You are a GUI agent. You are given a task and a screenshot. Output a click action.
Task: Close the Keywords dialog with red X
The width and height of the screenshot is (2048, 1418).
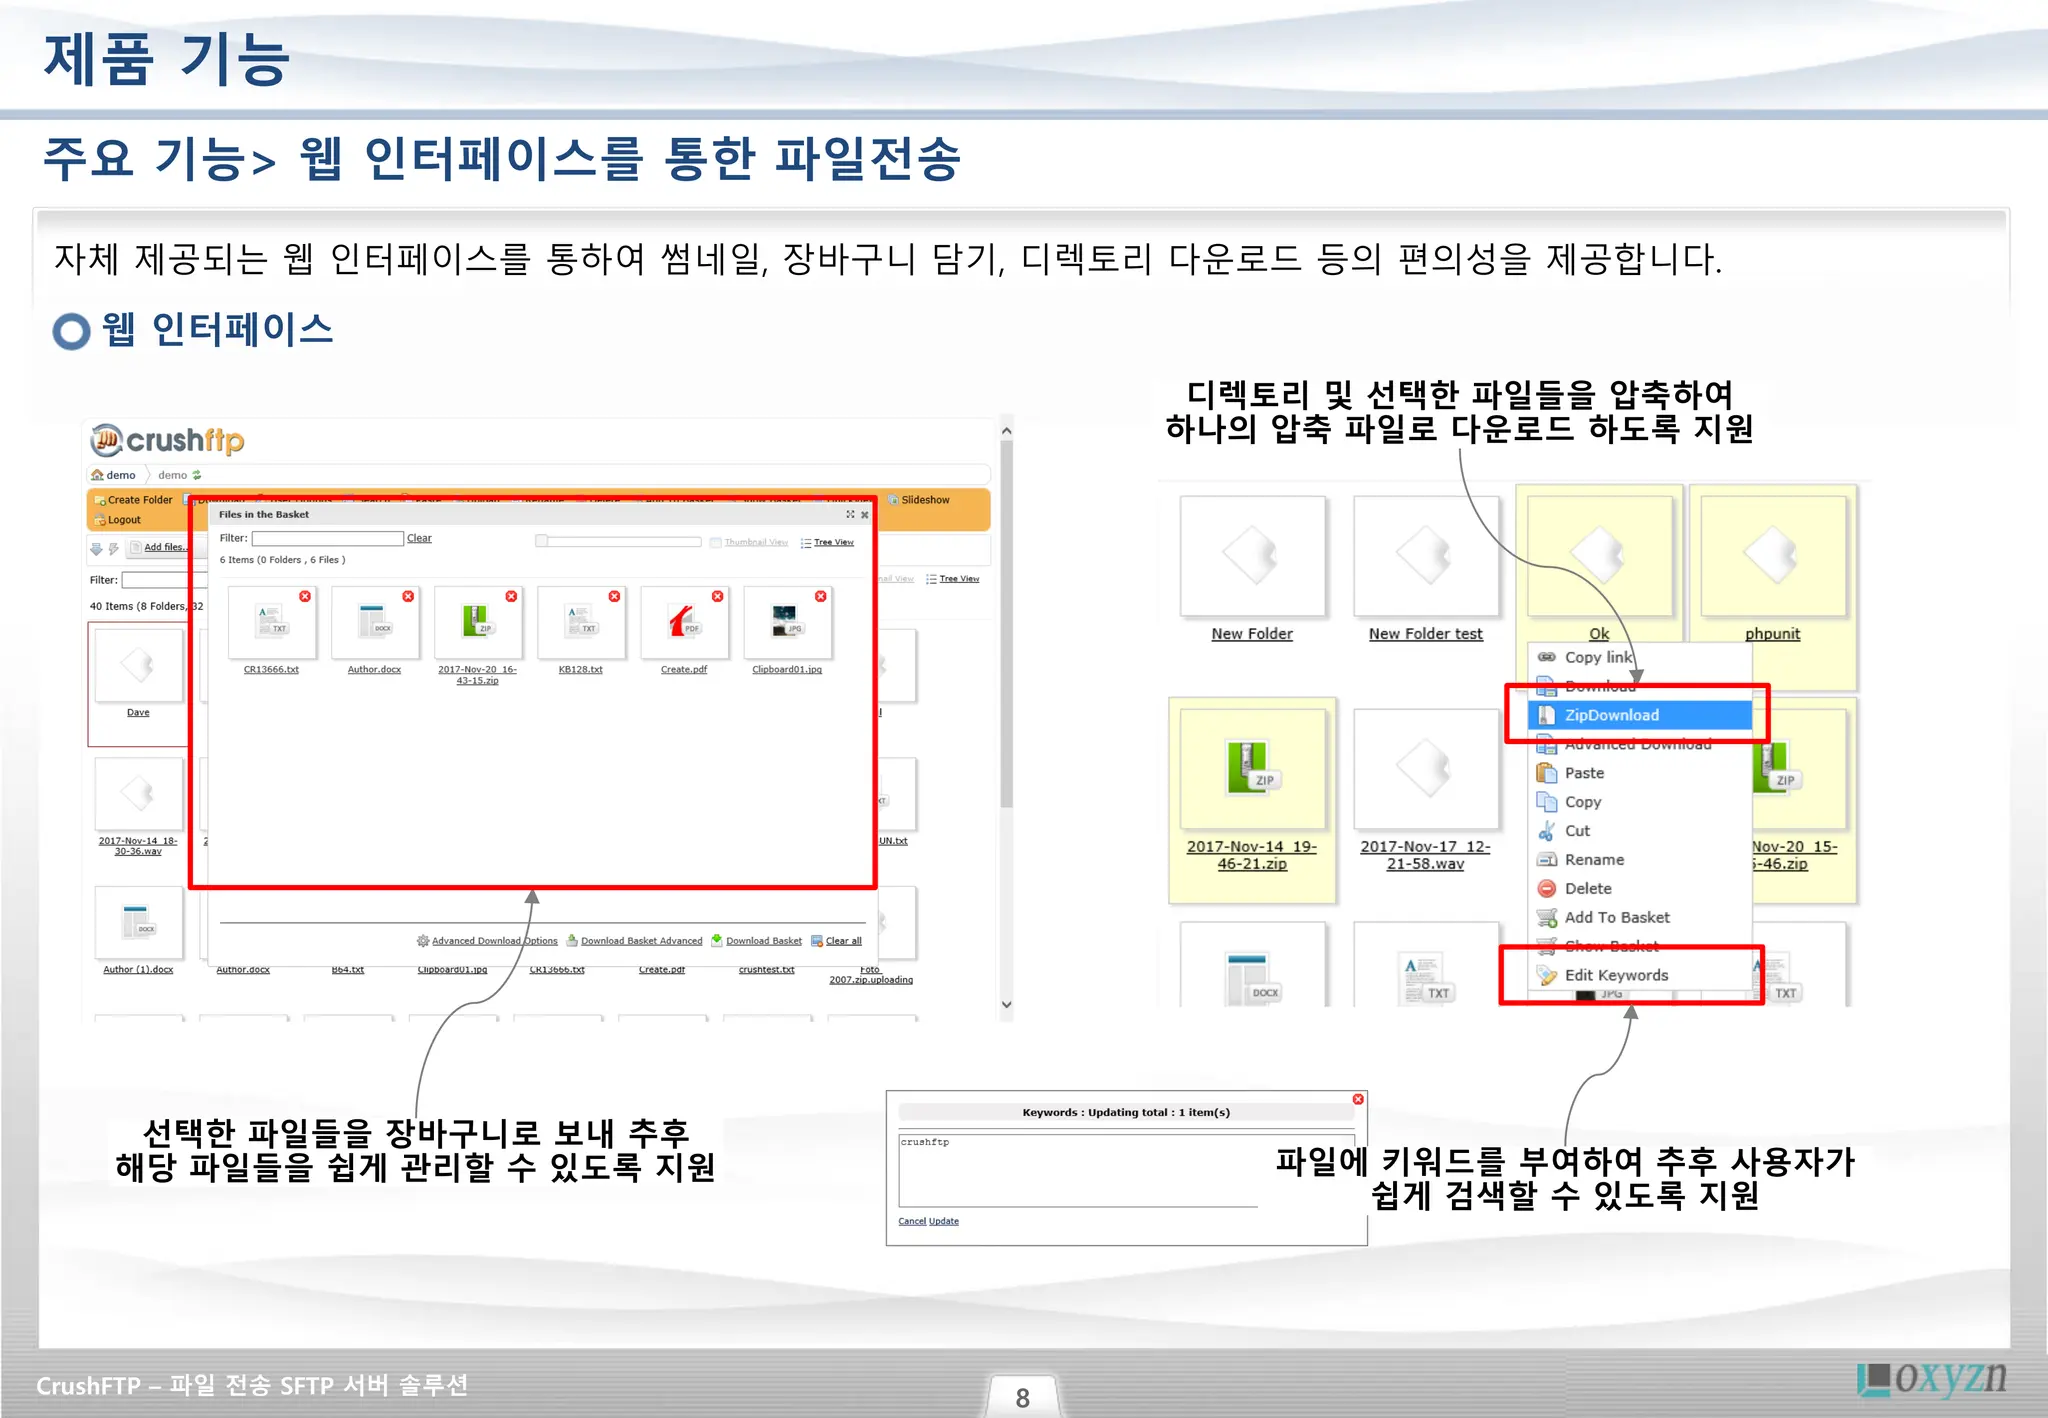[x=1358, y=1099]
